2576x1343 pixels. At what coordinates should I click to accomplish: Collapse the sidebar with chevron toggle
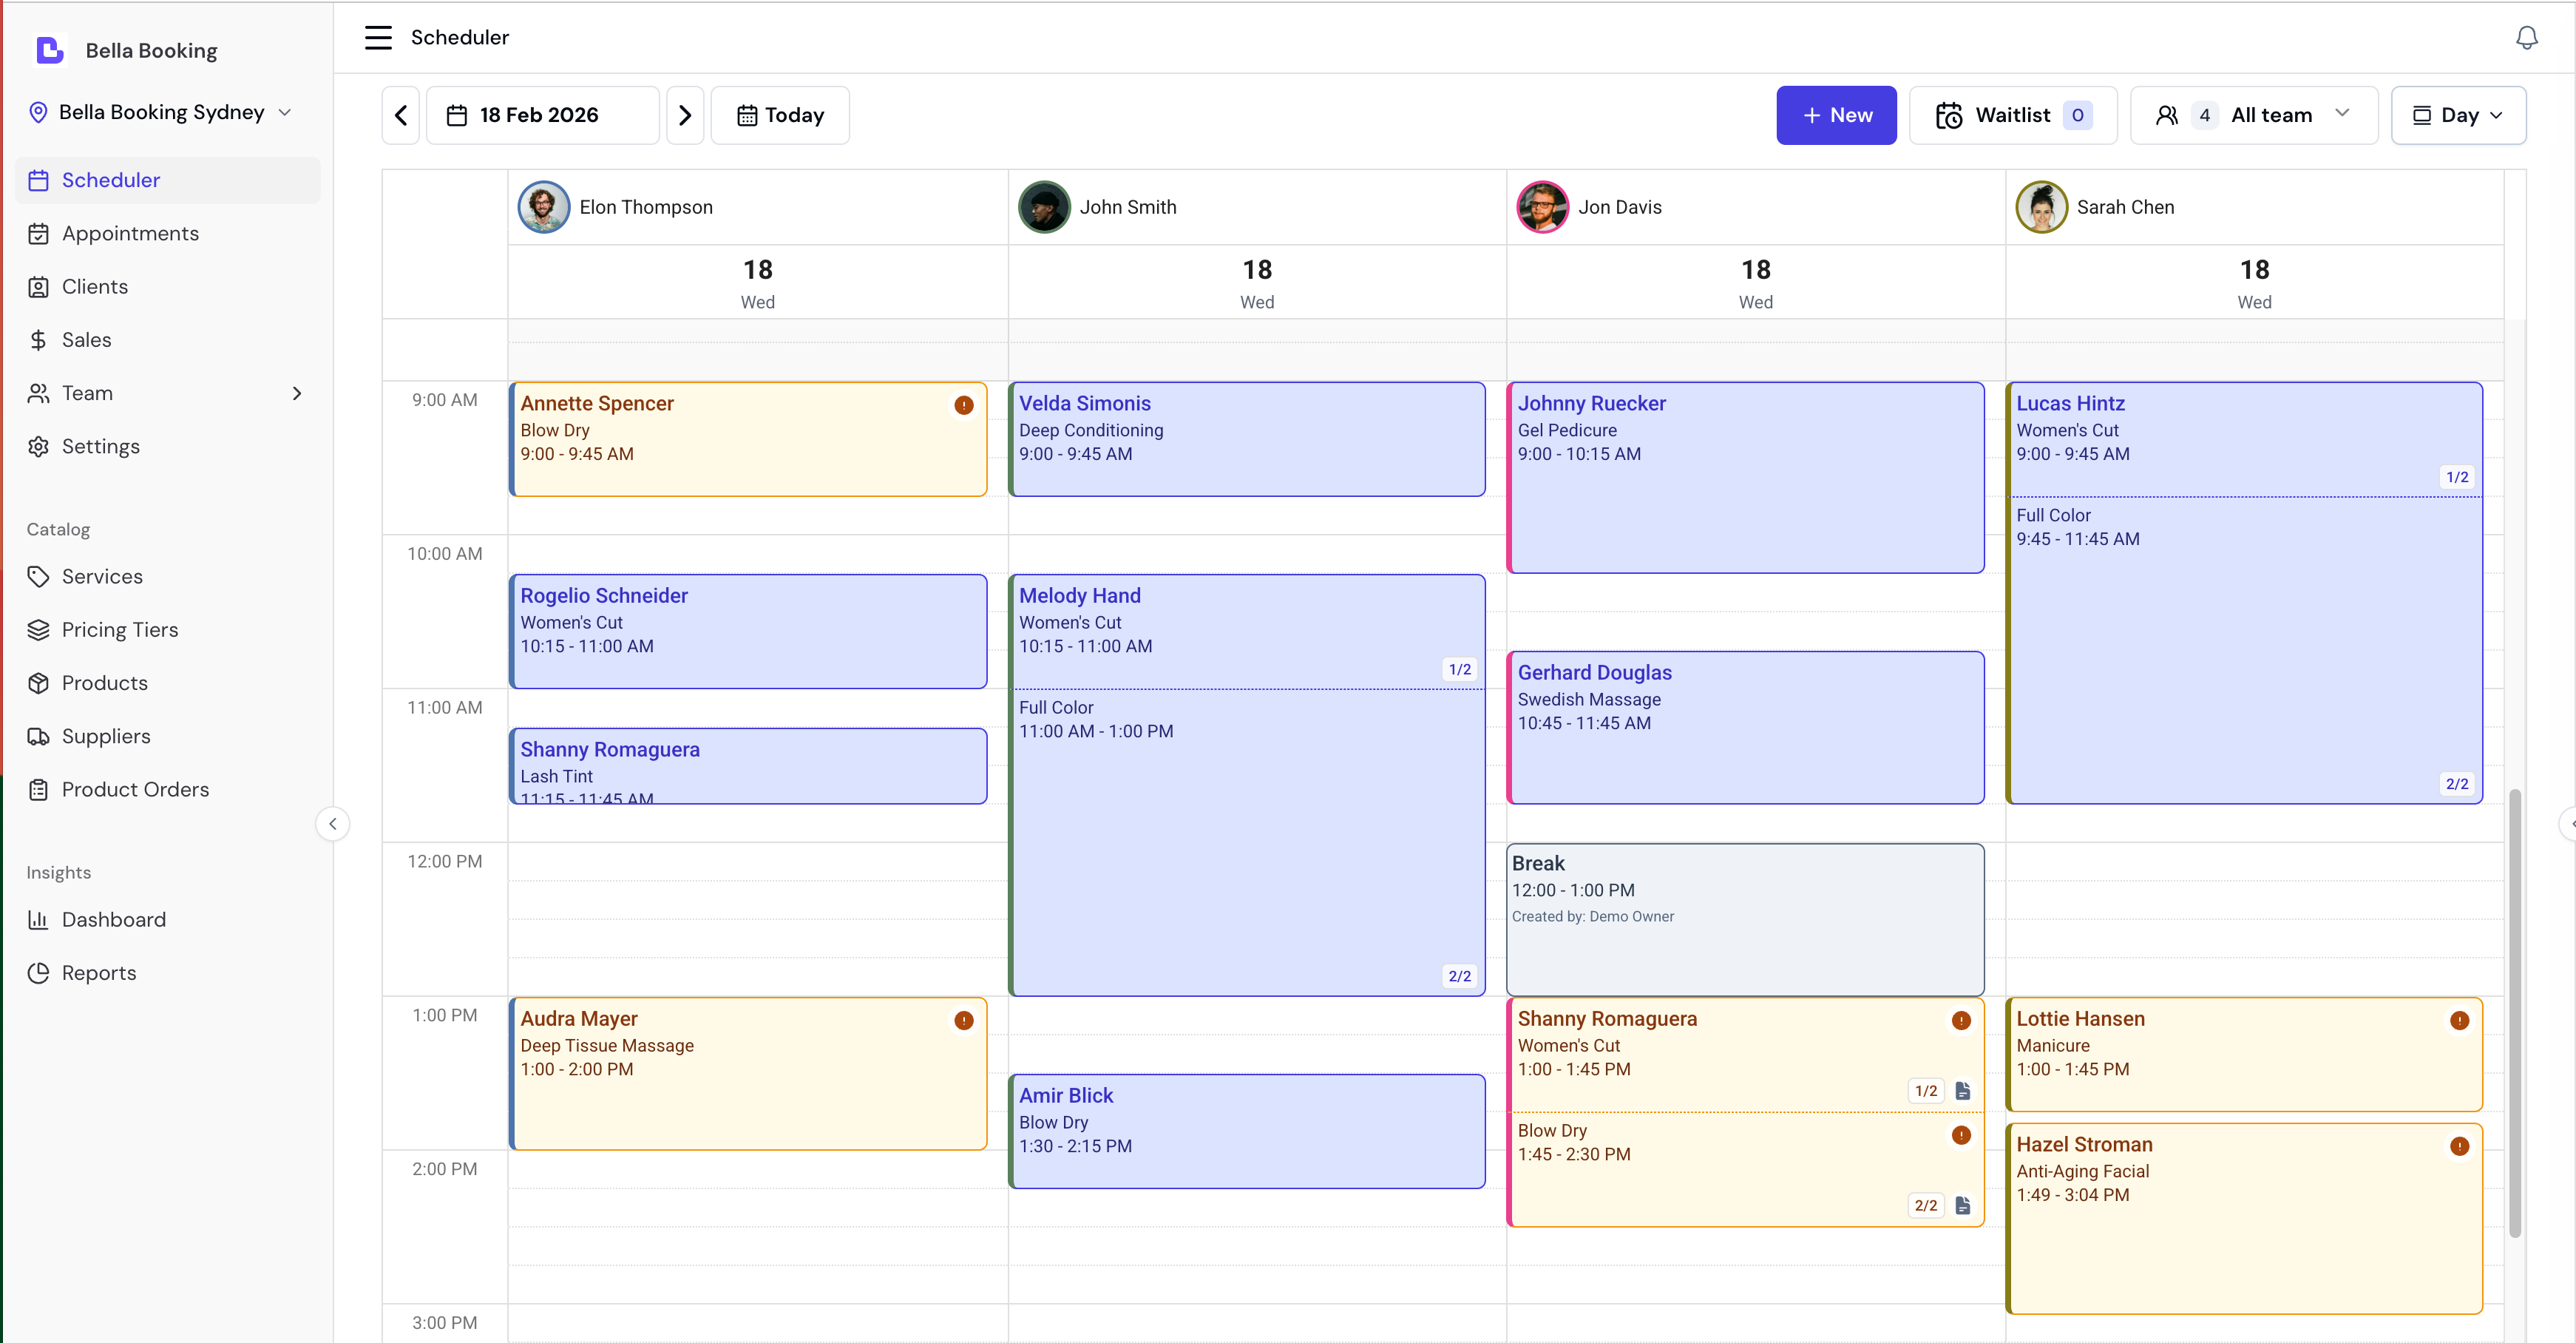click(x=333, y=824)
